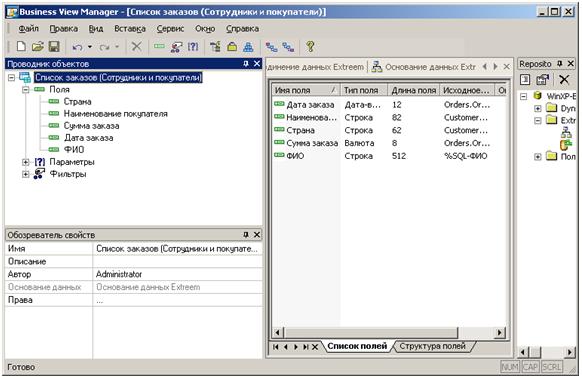Image resolution: width=582 pixels, height=380 pixels.
Task: Insert a filter using the toolbar filter icon
Action: [x=176, y=47]
